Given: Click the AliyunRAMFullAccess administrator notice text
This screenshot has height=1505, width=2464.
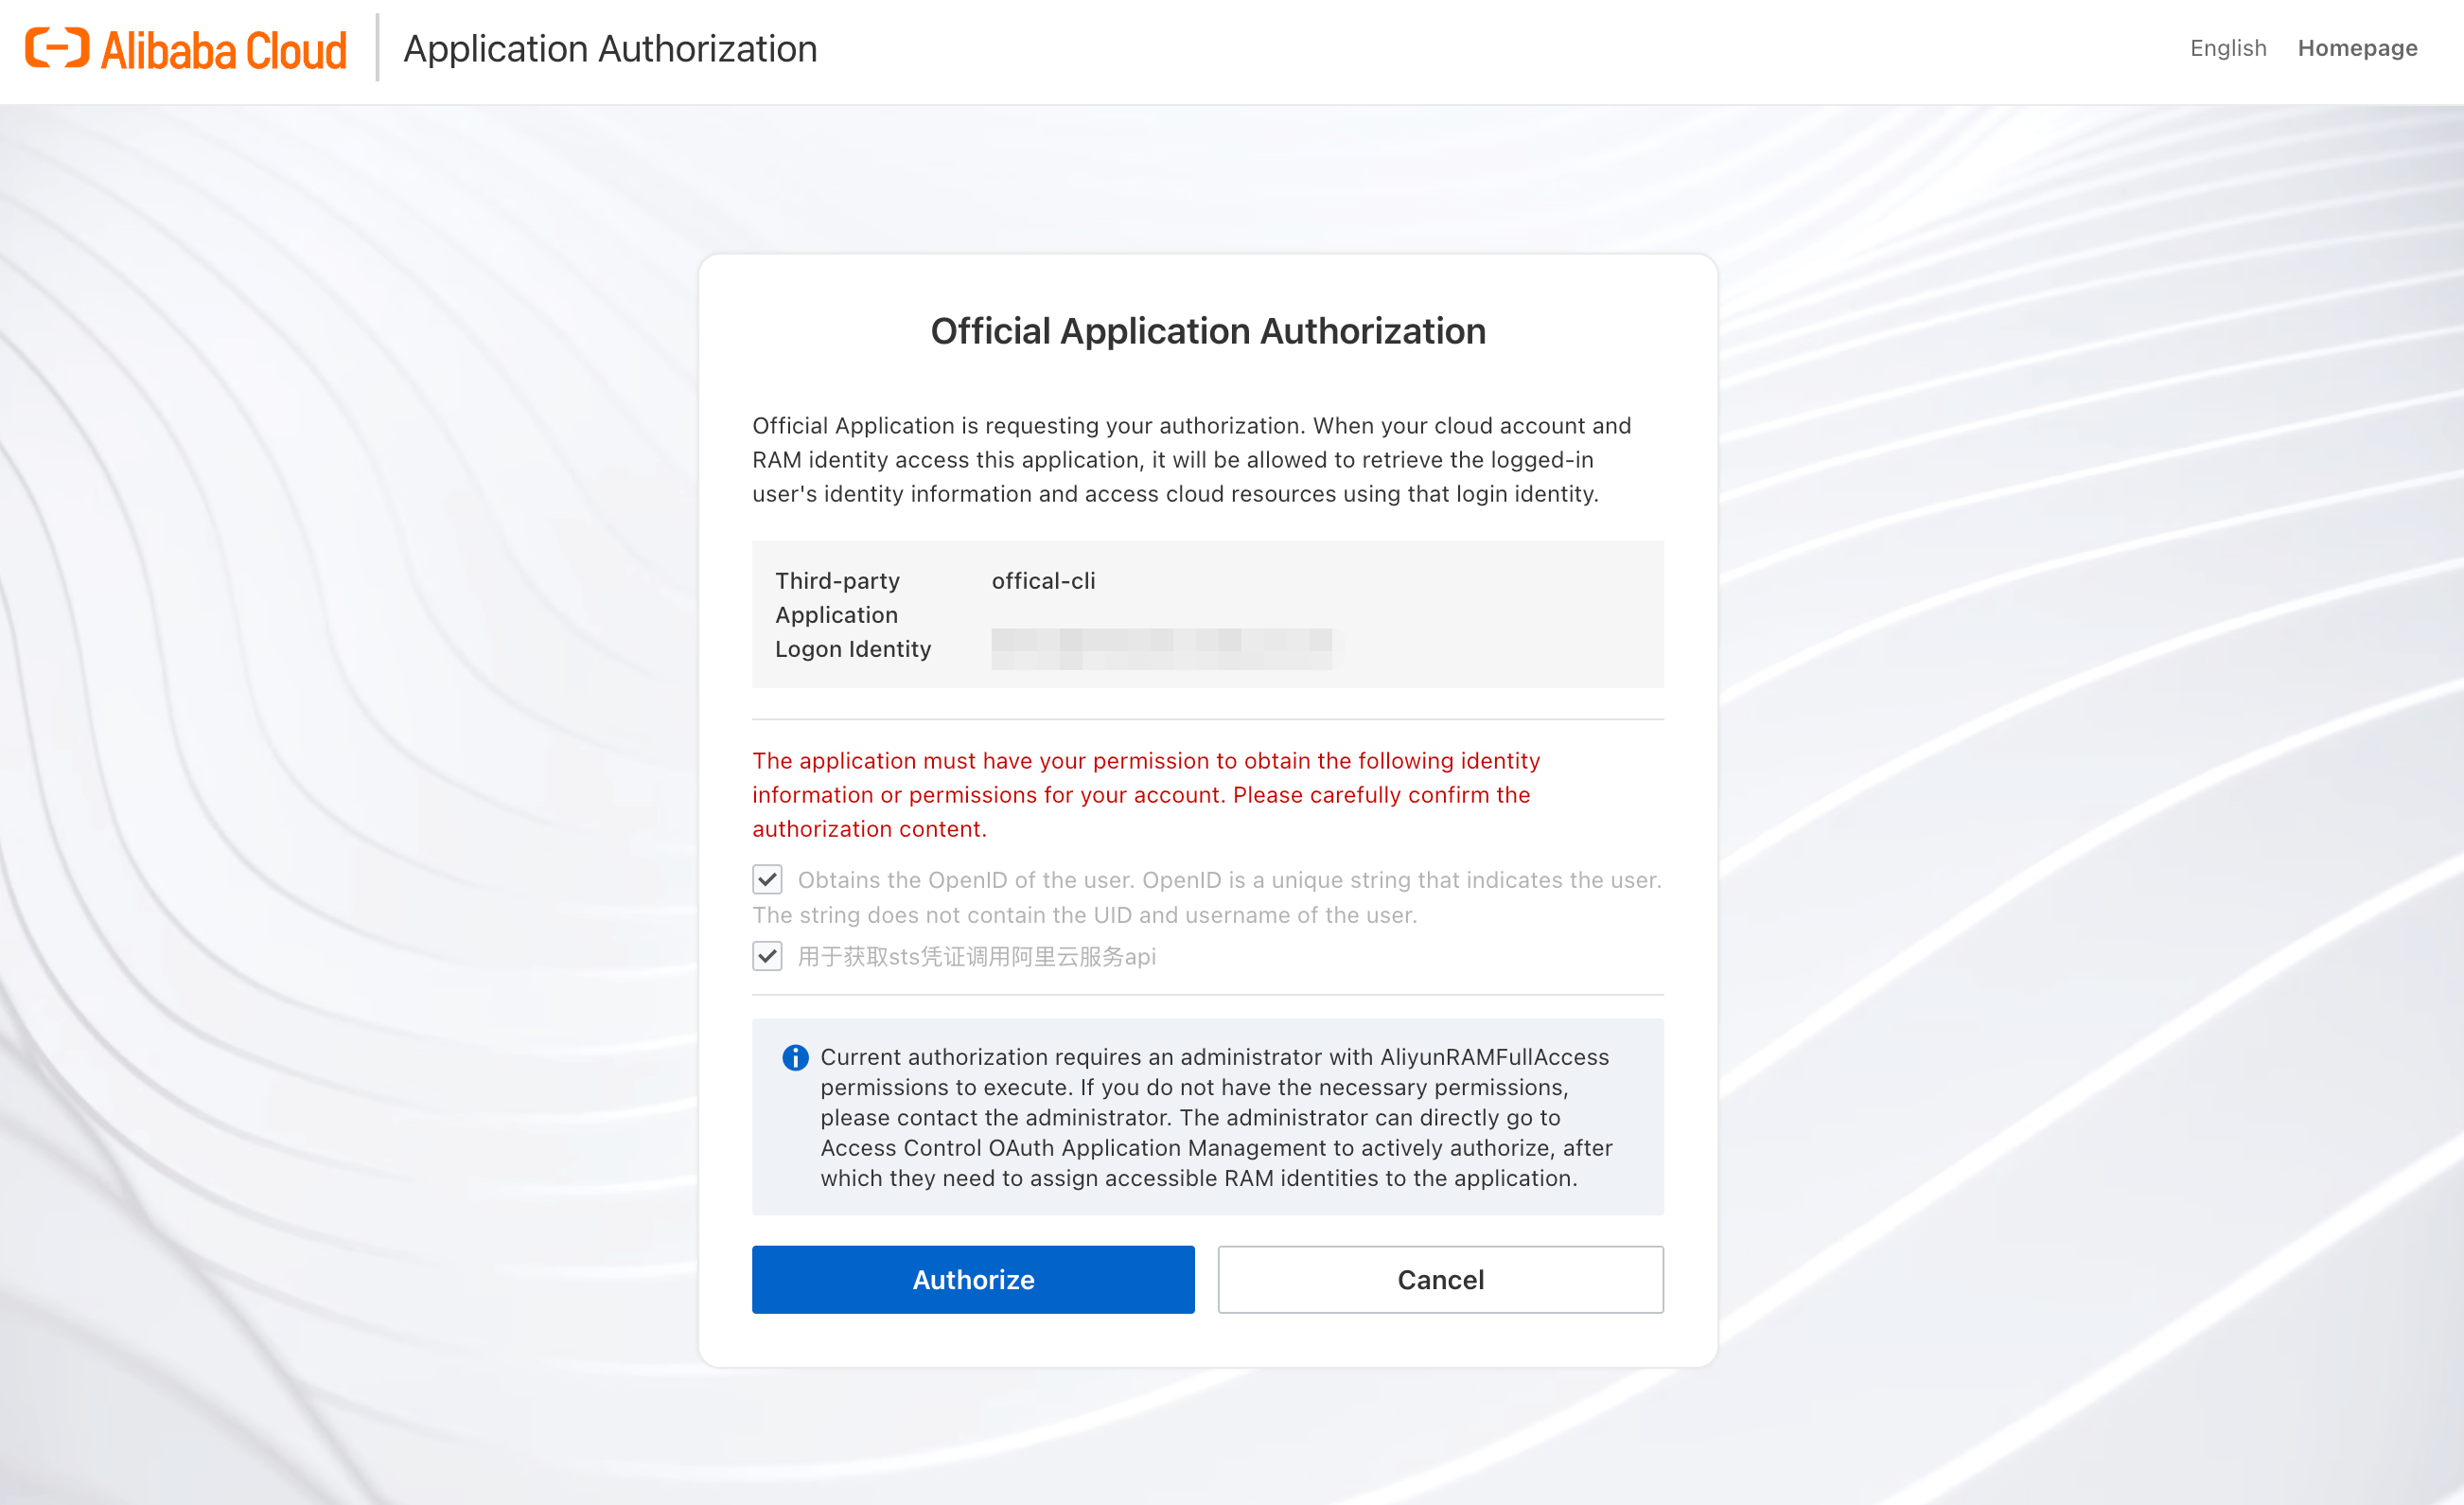Looking at the screenshot, I should [x=1214, y=1117].
